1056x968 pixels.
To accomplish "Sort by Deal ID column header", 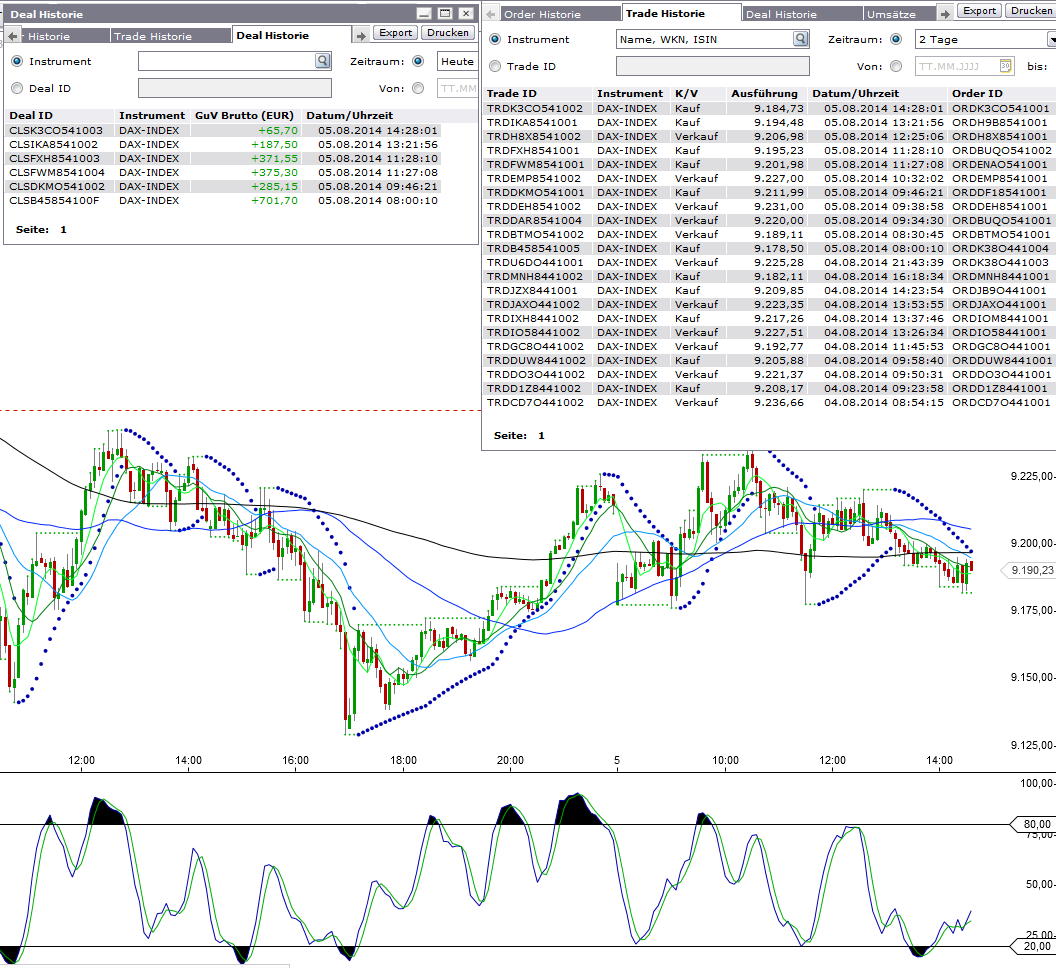I will coord(31,115).
